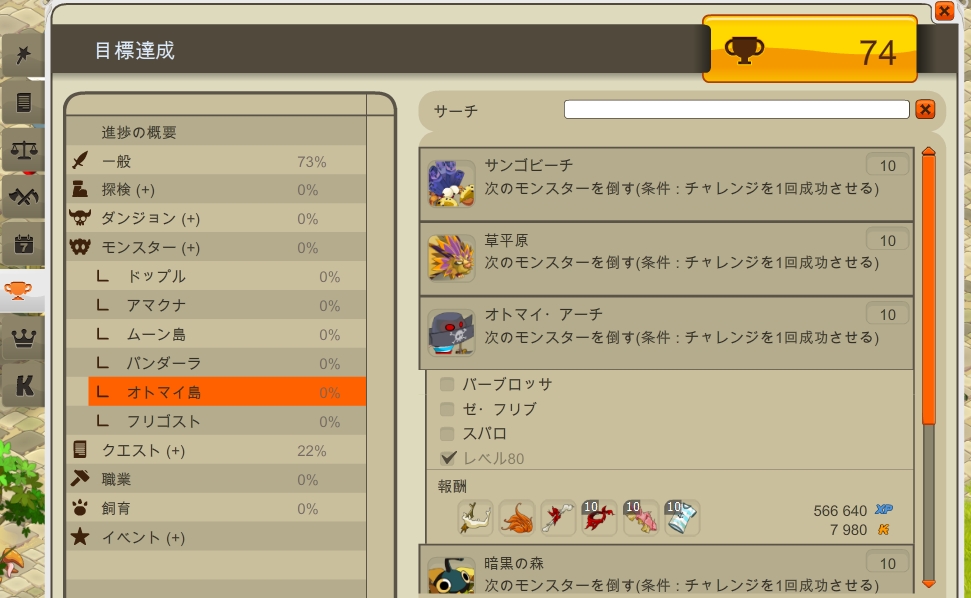Focus the サーチ search input field
This screenshot has width=971, height=598.
point(736,110)
